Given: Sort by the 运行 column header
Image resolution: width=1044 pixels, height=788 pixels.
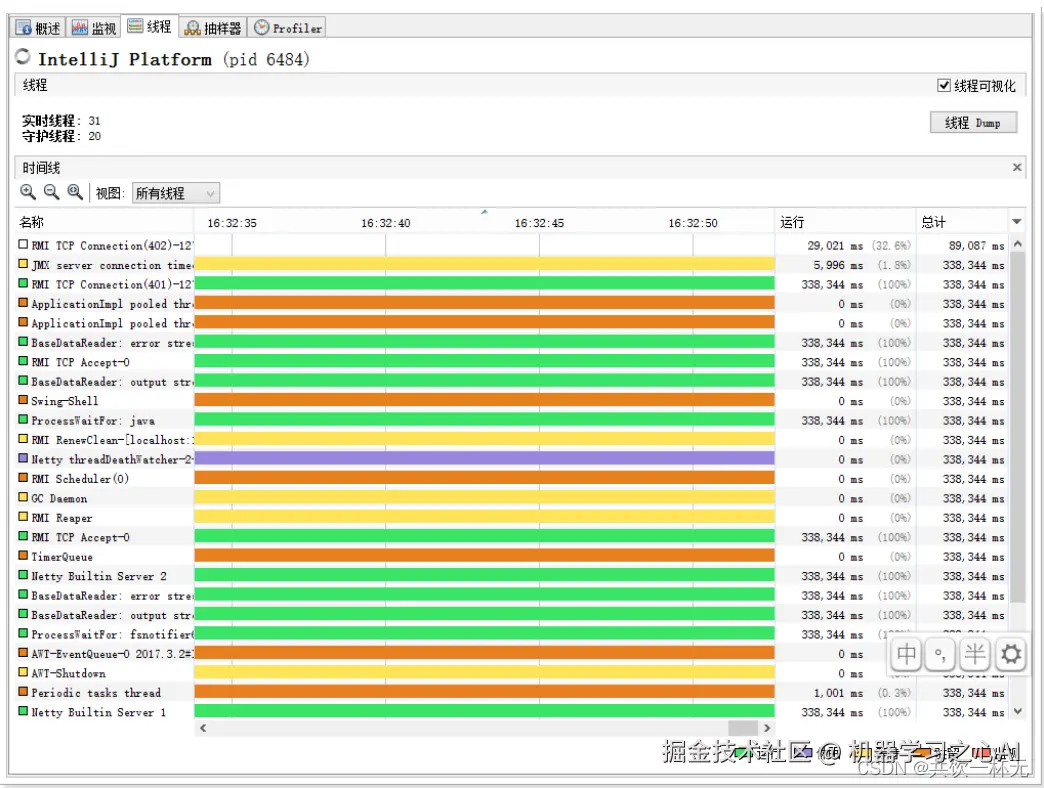Looking at the screenshot, I should click(845, 222).
